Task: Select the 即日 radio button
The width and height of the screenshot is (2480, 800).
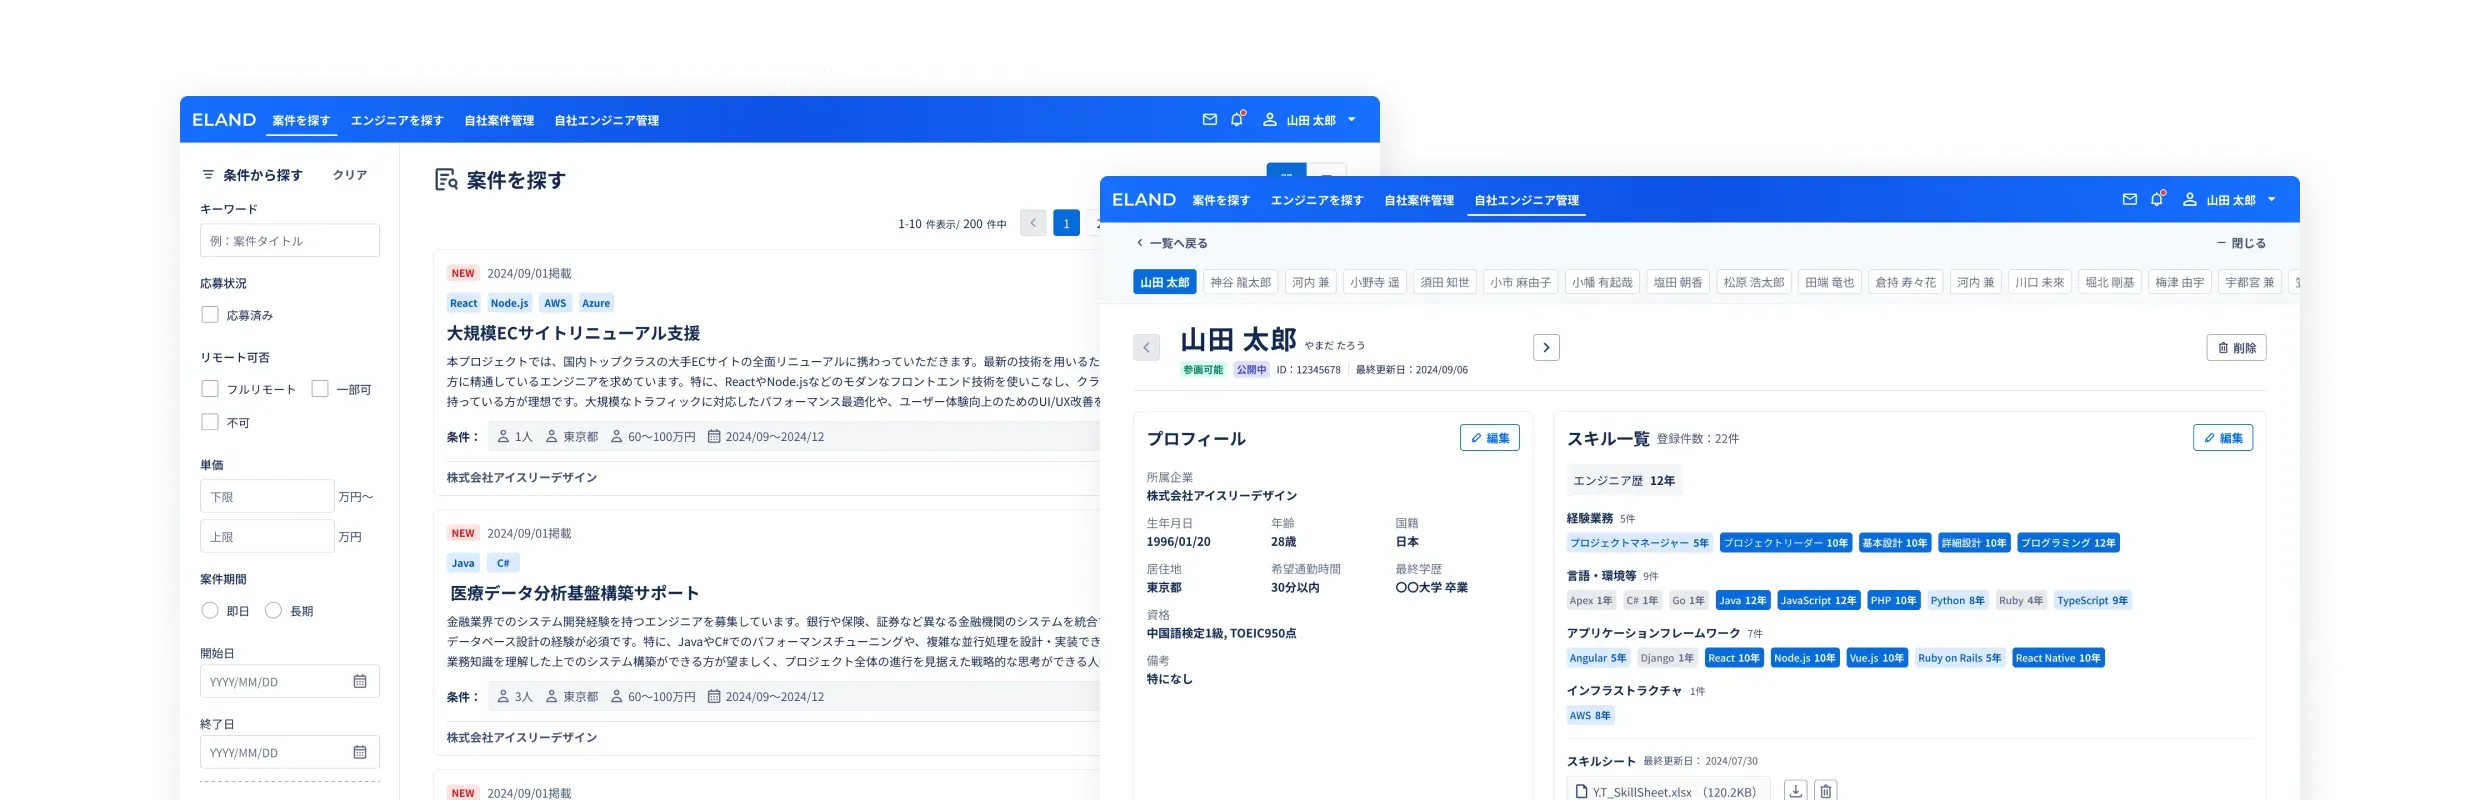Action: pos(210,610)
